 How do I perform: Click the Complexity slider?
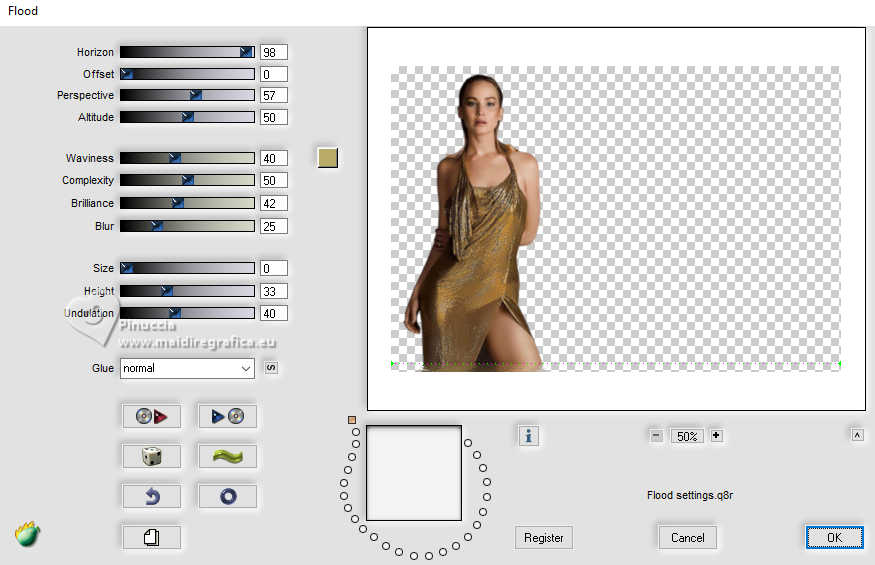pos(188,180)
